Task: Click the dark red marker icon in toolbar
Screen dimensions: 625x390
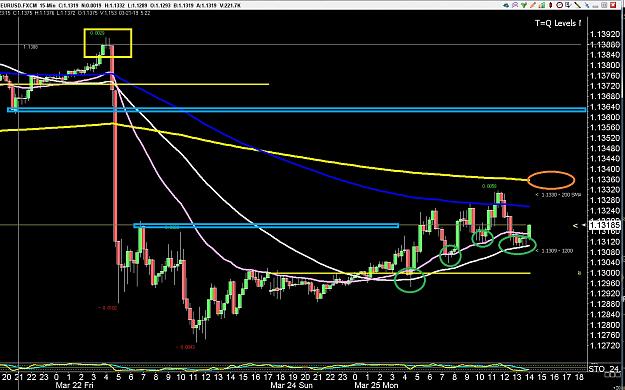Action: pyautogui.click(x=550, y=5)
